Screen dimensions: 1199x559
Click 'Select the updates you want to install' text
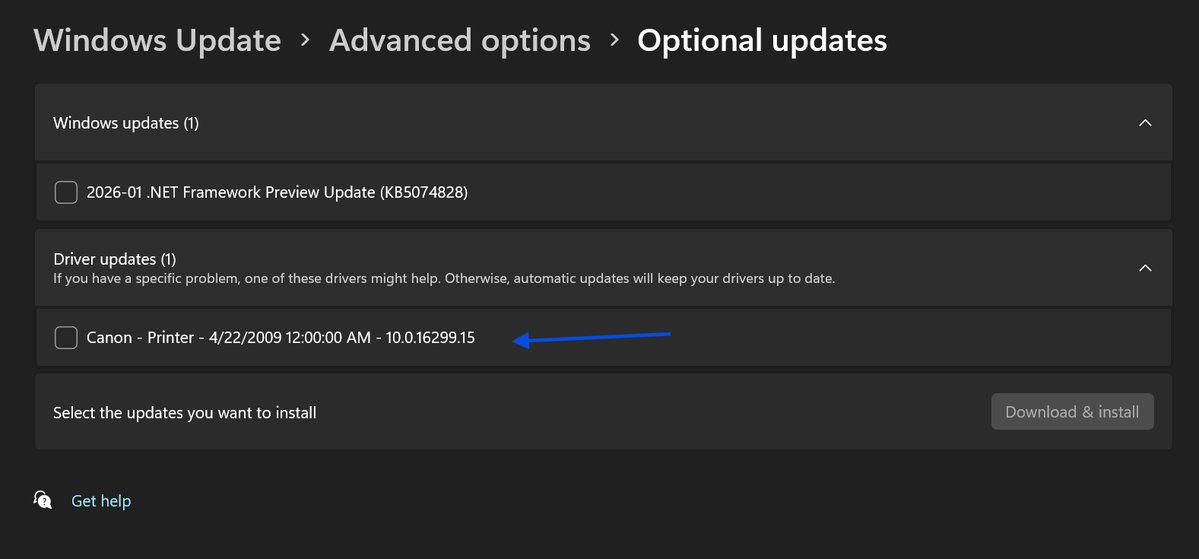pyautogui.click(x=184, y=413)
